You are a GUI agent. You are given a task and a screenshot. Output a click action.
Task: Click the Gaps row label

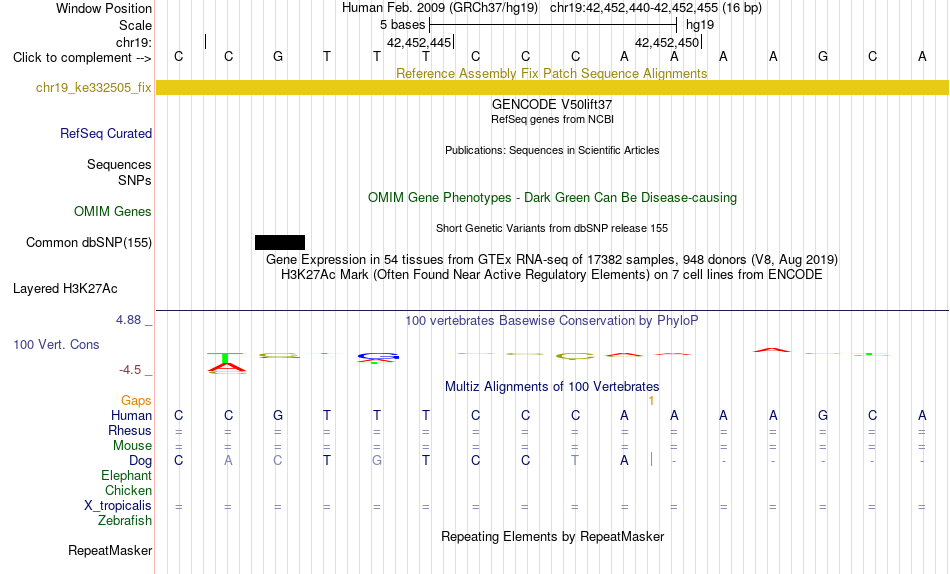tap(136, 400)
